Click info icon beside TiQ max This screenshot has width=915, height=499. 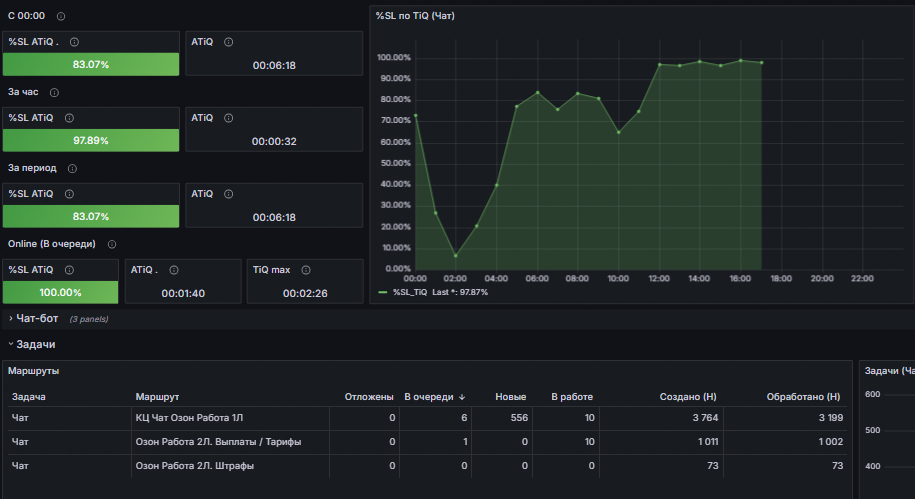click(306, 270)
